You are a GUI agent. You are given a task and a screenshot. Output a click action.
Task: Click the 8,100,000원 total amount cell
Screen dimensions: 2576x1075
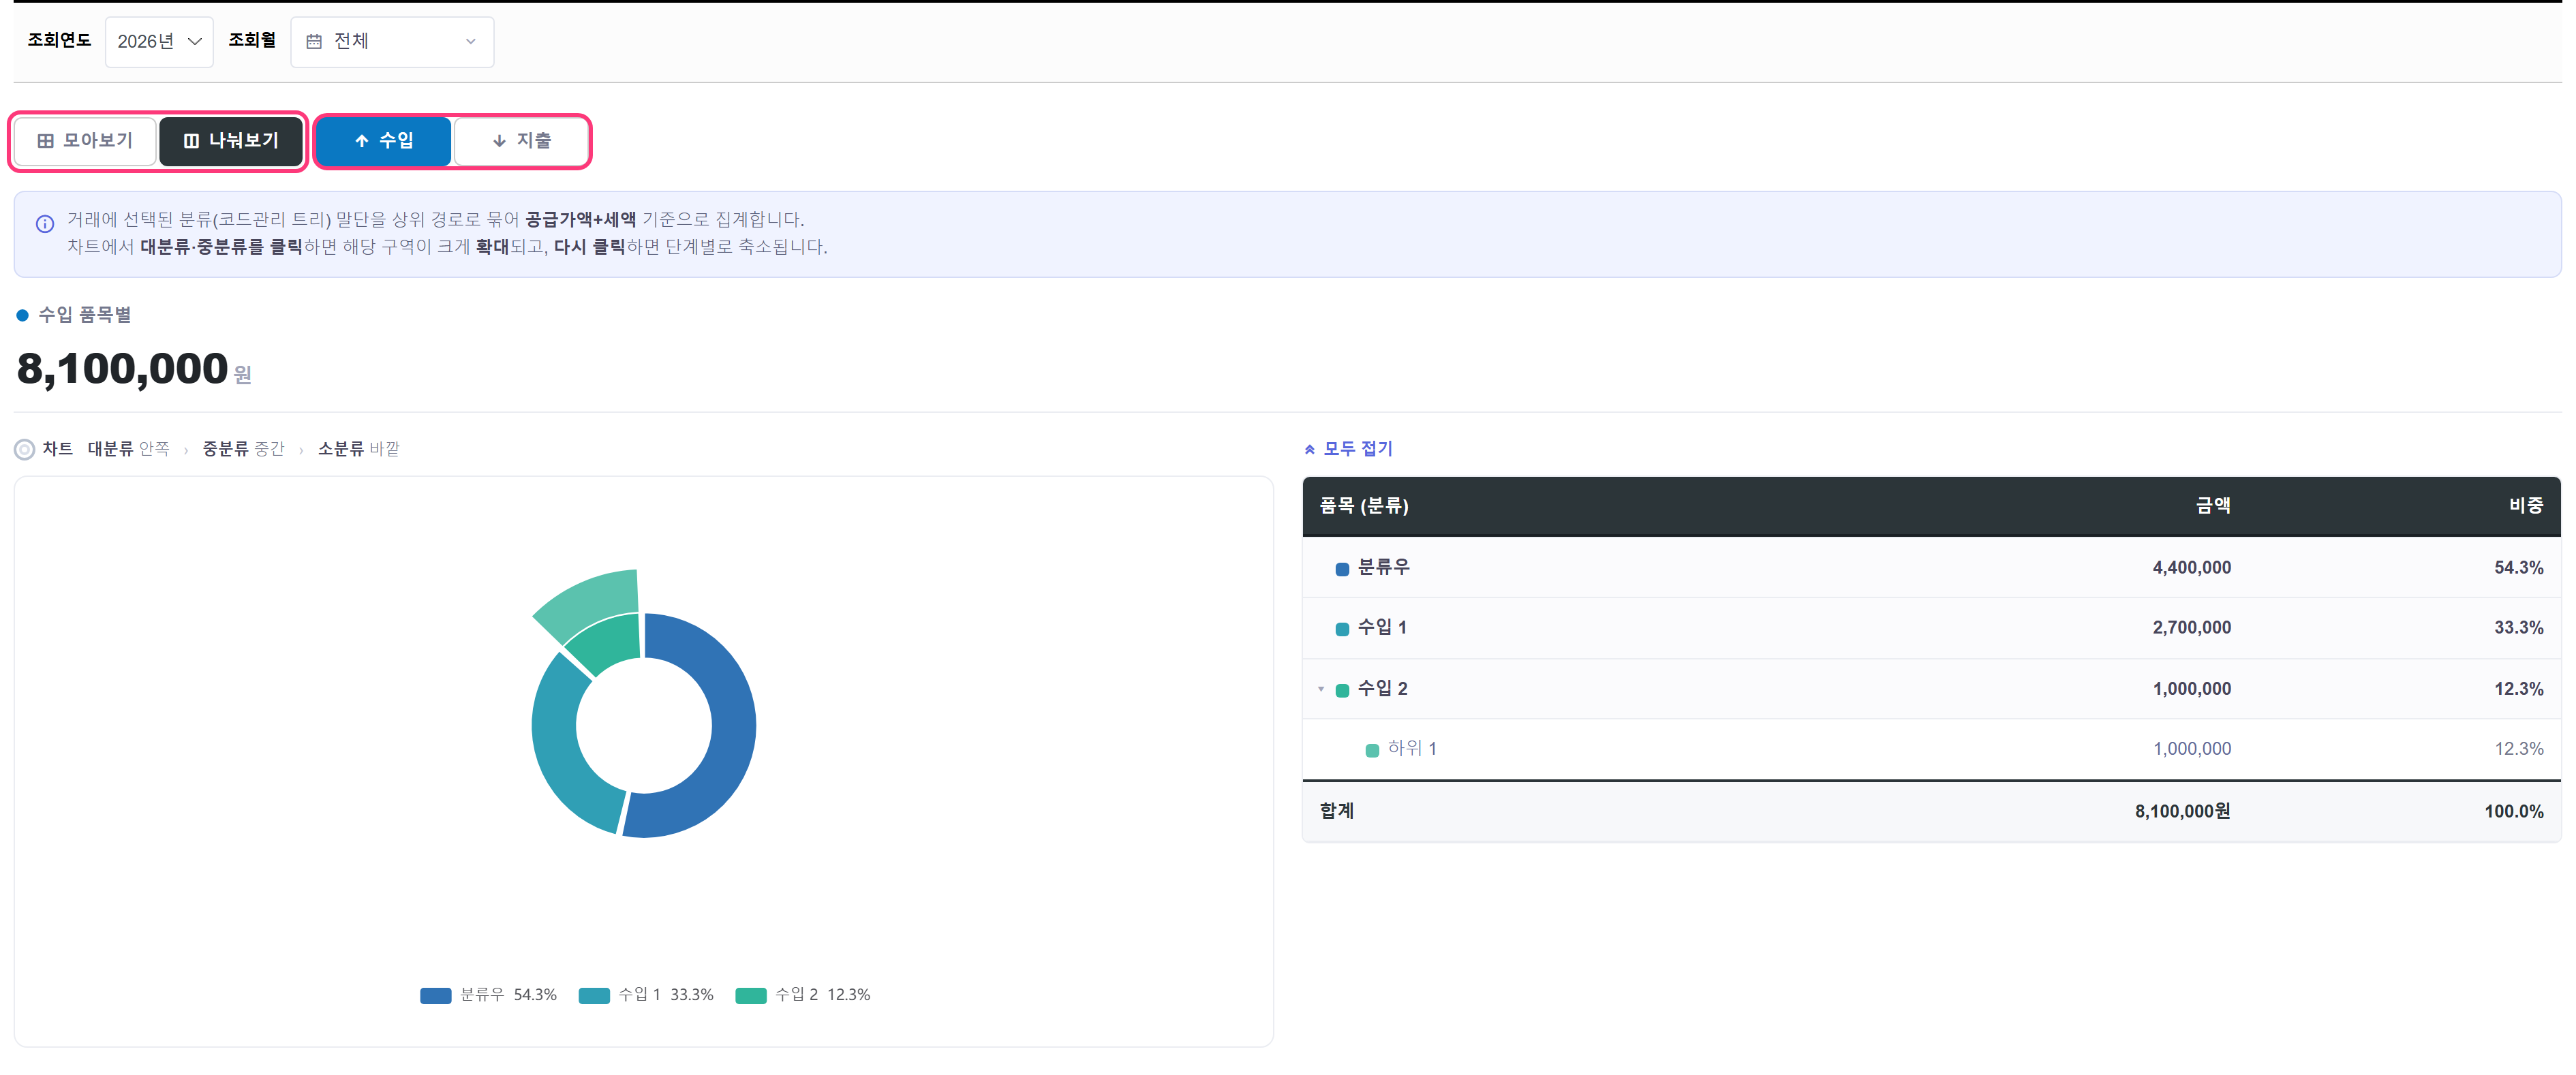pos(2182,811)
